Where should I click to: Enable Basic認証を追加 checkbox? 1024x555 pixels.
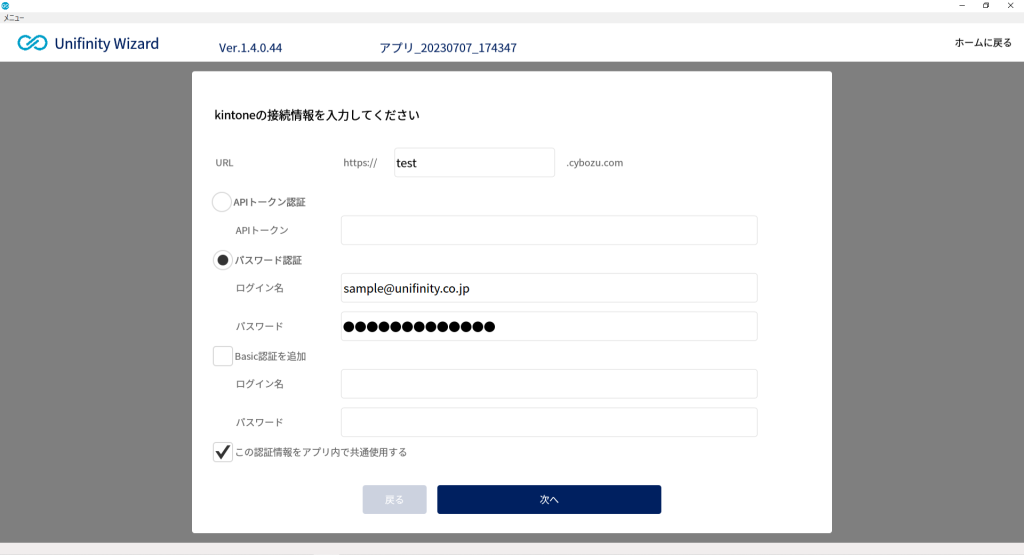223,356
